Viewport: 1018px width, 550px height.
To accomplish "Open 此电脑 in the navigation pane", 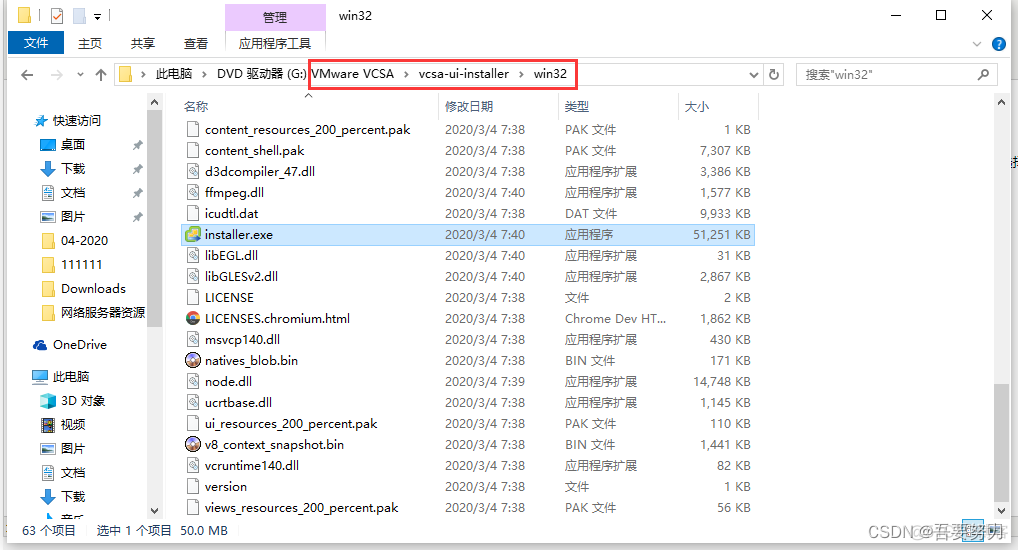I will 70,377.
